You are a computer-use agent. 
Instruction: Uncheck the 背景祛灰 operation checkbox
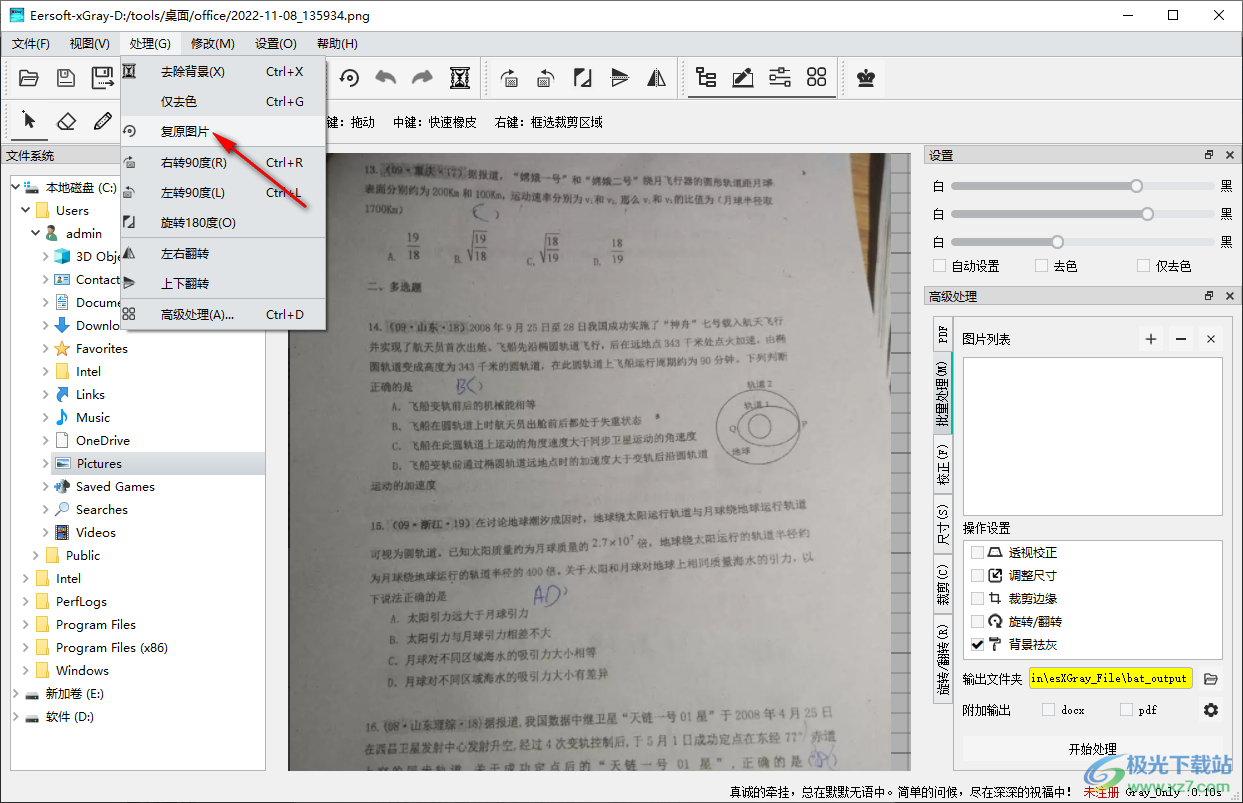click(977, 644)
